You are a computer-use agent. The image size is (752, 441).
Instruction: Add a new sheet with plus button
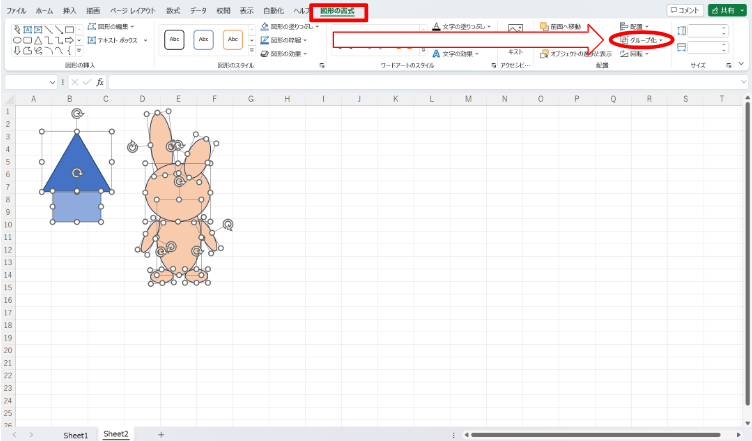(x=161, y=435)
